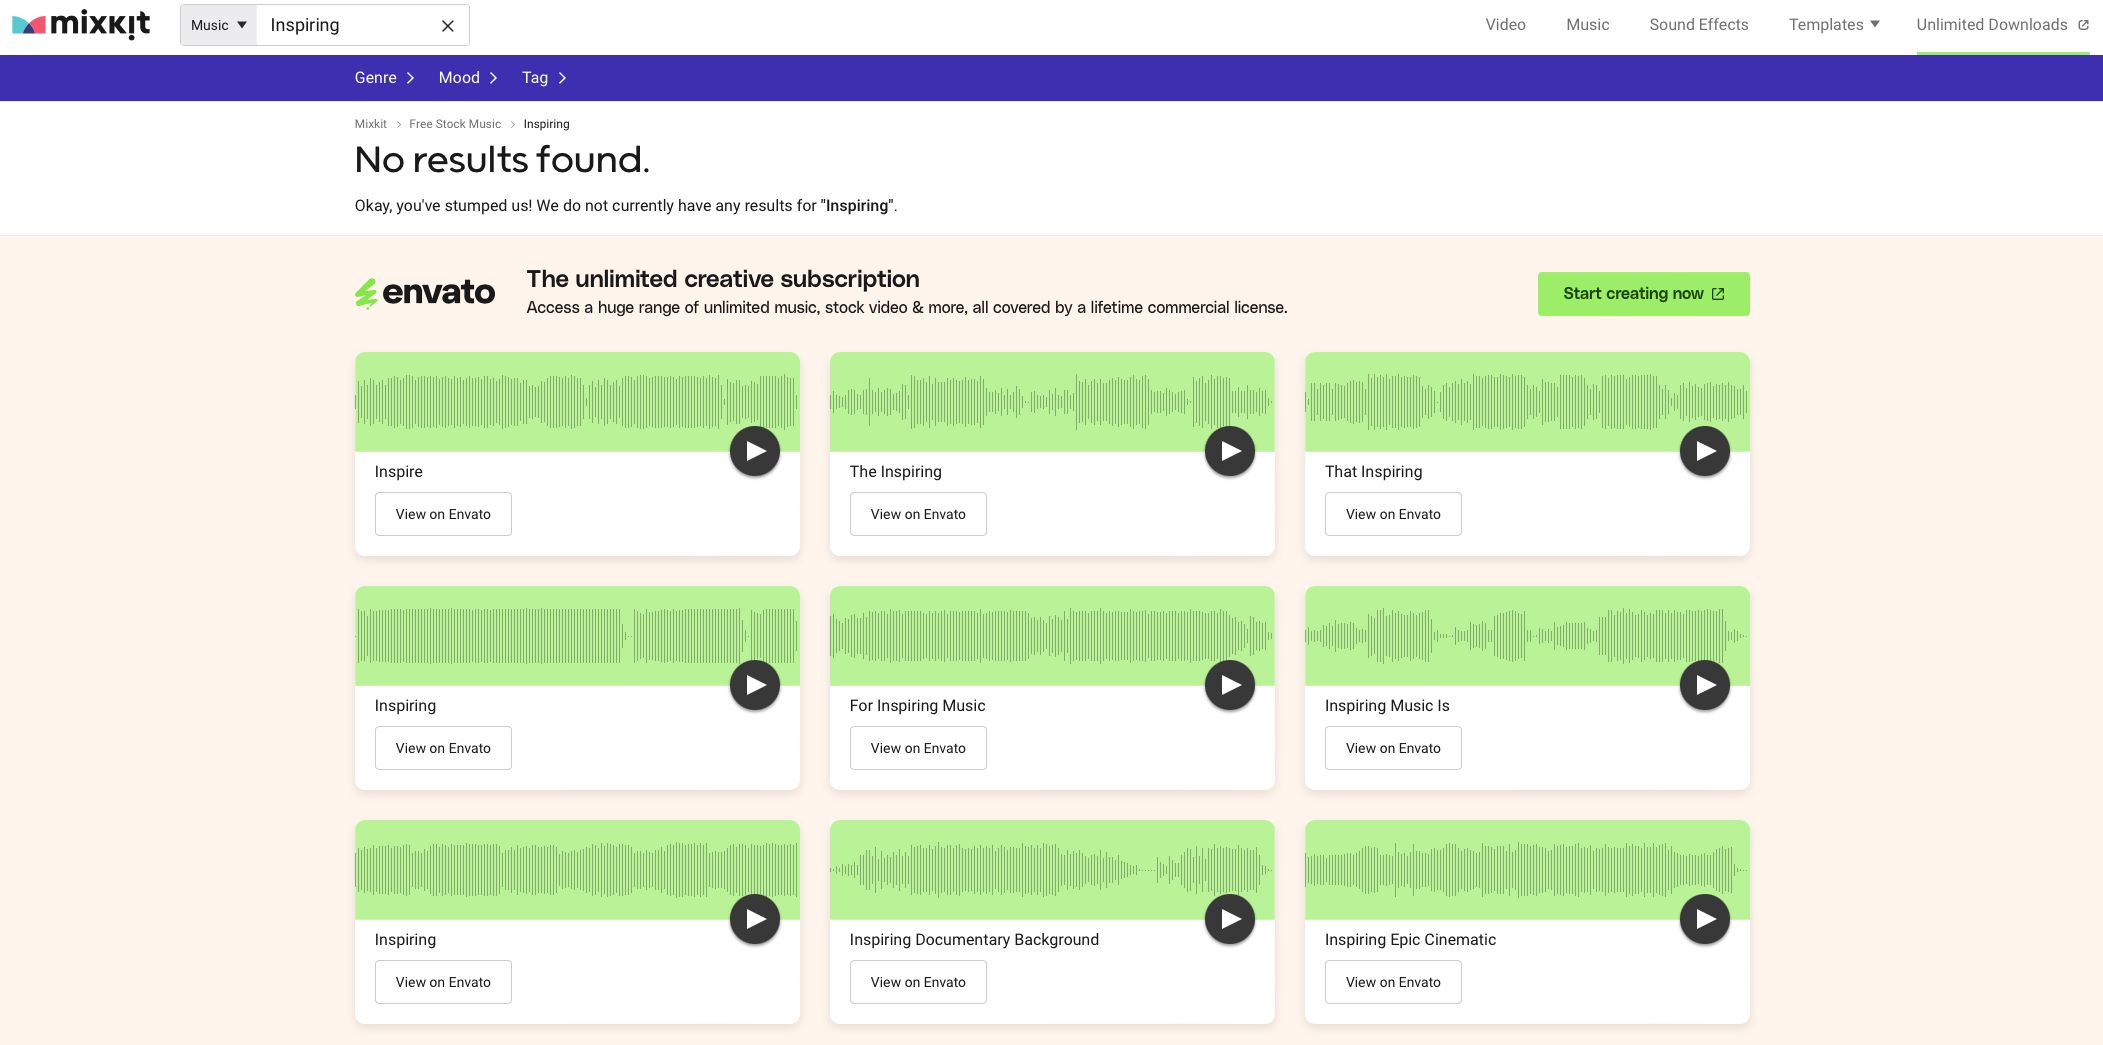This screenshot has height=1045, width=2103.
Task: Click Inspiring Documentary Background title
Action: pos(974,940)
